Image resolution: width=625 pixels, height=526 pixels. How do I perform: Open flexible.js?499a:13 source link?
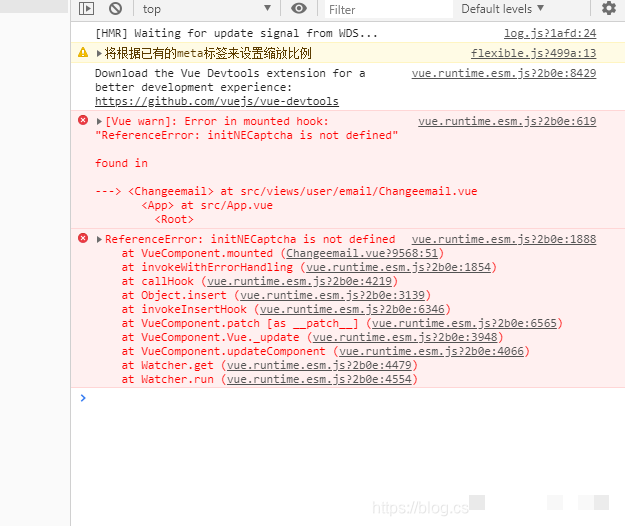533,53
